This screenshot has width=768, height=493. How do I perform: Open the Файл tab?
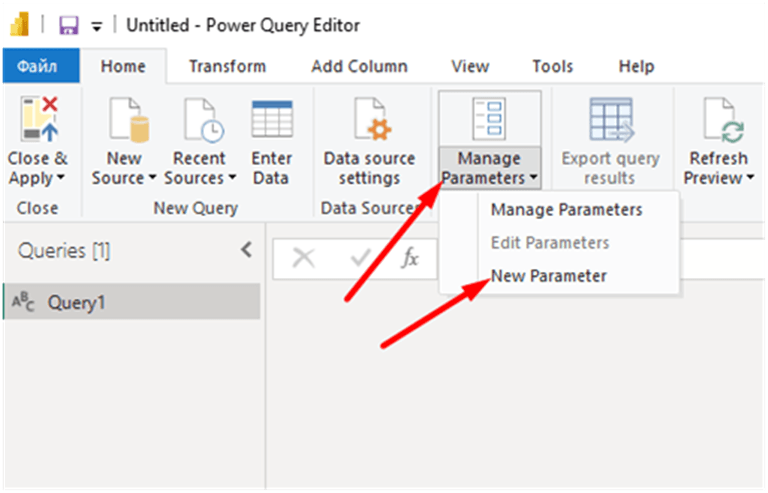point(41,66)
